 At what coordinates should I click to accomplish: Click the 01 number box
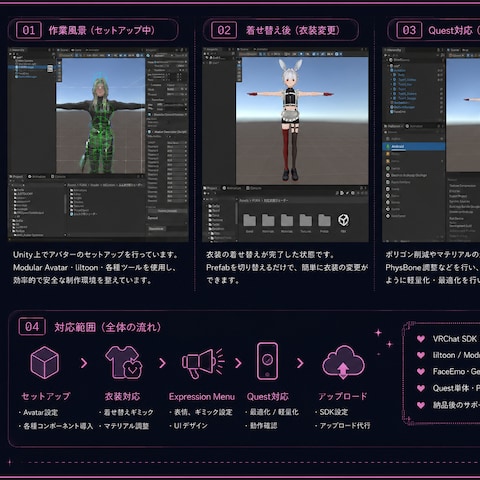coord(29,31)
